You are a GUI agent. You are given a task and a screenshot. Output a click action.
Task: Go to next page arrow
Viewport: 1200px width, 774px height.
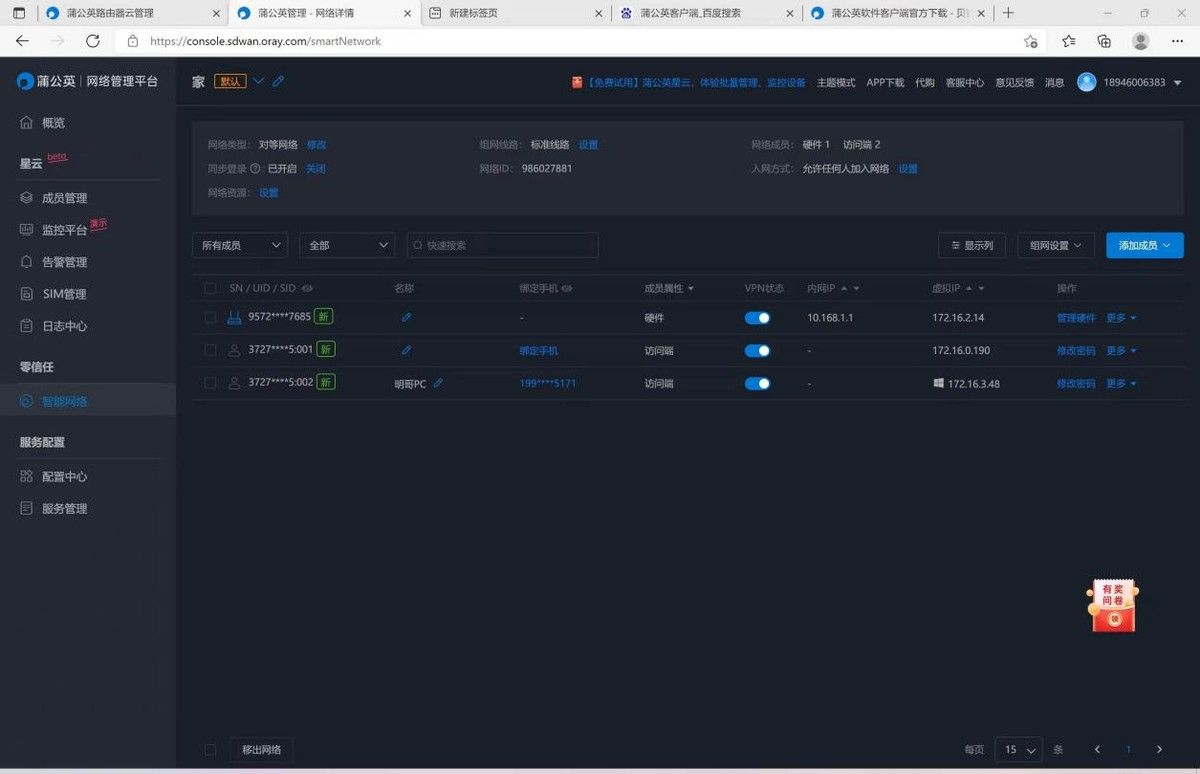1159,749
